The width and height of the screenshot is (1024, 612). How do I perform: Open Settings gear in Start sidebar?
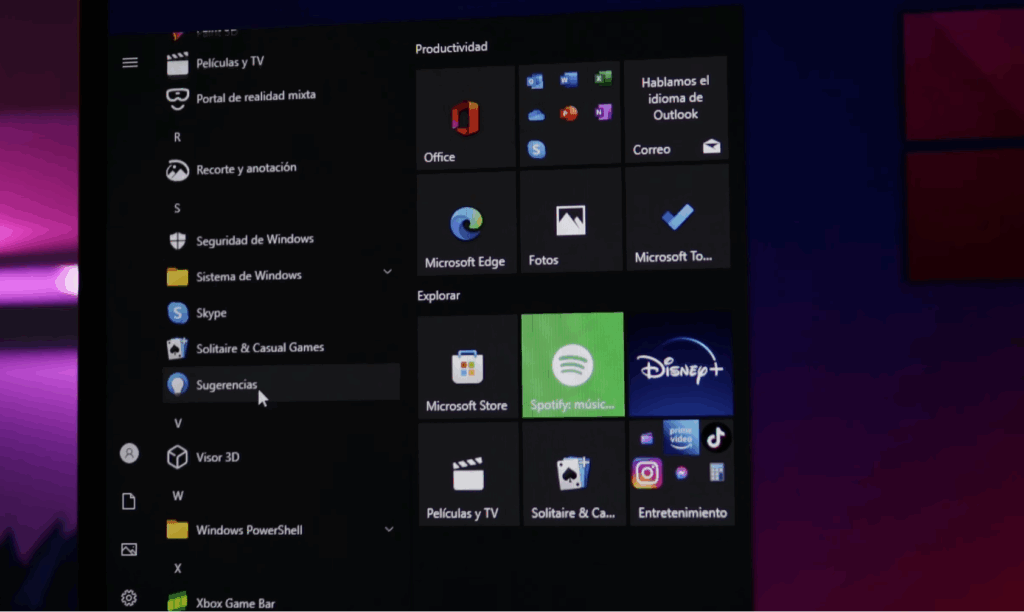(x=129, y=598)
